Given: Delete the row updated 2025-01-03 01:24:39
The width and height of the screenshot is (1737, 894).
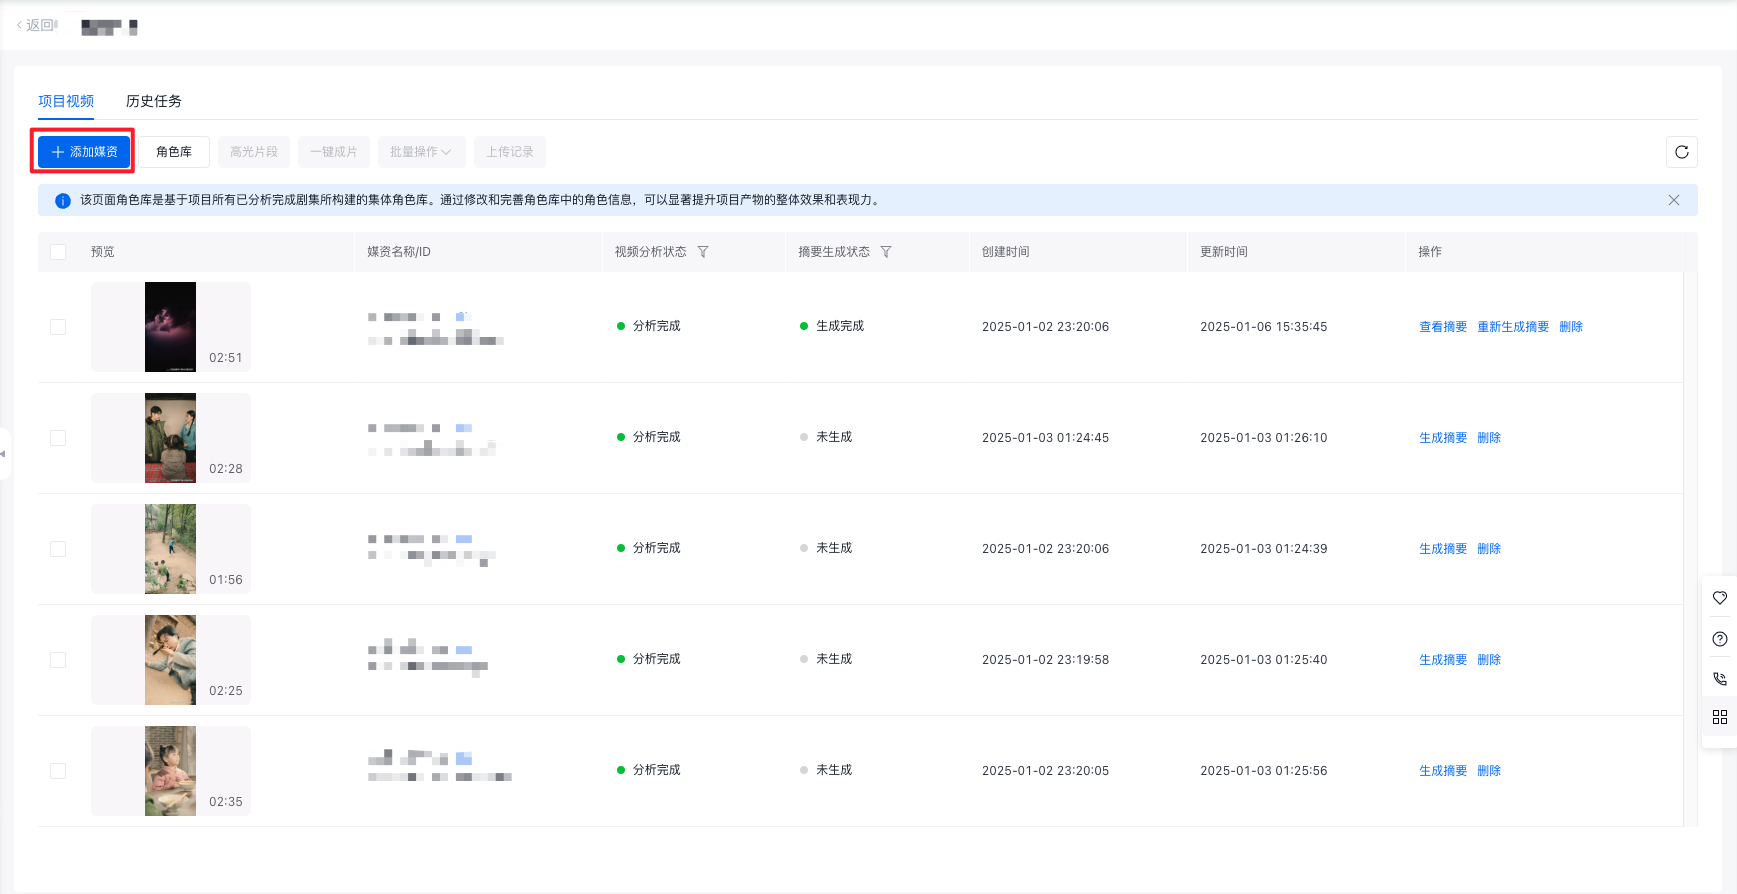Looking at the screenshot, I should point(1489,549).
